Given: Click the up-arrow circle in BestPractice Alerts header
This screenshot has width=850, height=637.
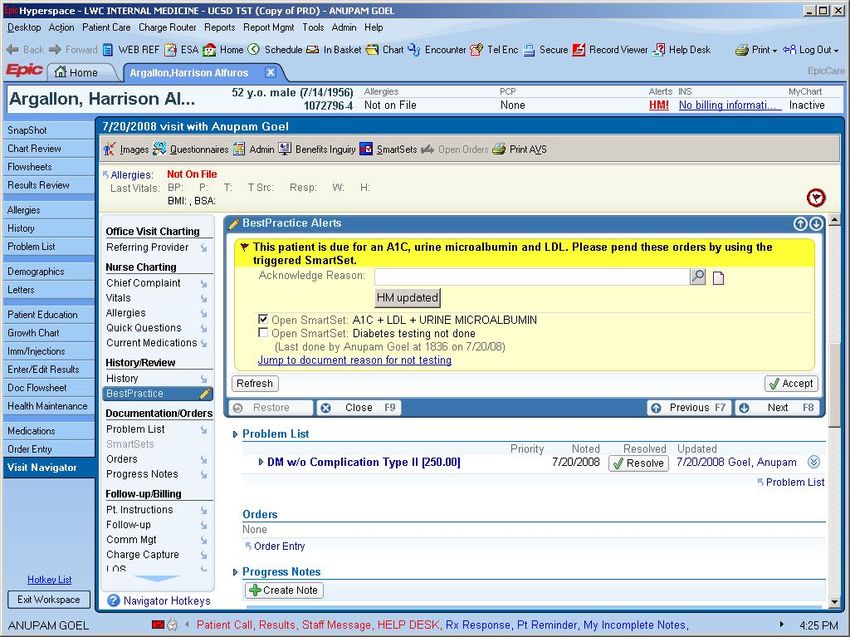Looking at the screenshot, I should pyautogui.click(x=800, y=223).
